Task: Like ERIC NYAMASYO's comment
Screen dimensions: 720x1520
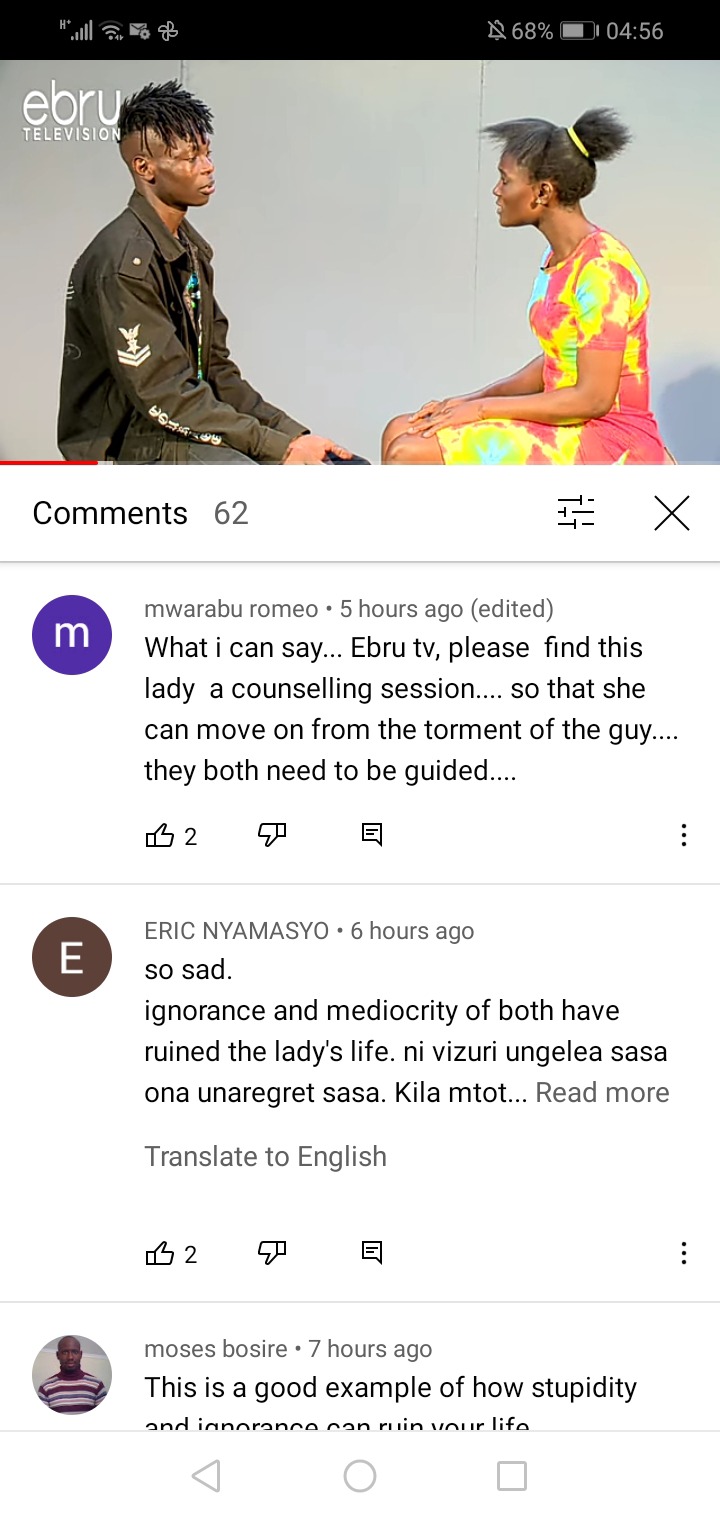Action: click(160, 1253)
